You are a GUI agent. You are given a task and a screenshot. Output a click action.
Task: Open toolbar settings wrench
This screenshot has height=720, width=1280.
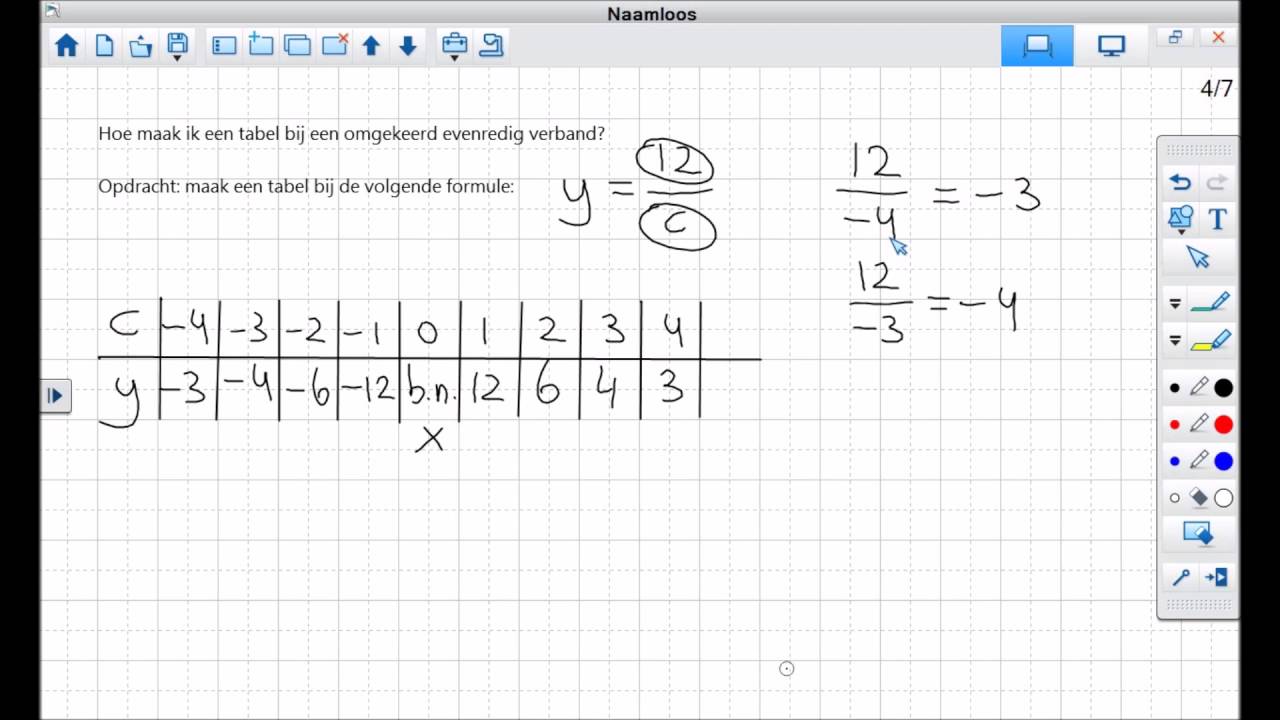[1180, 577]
